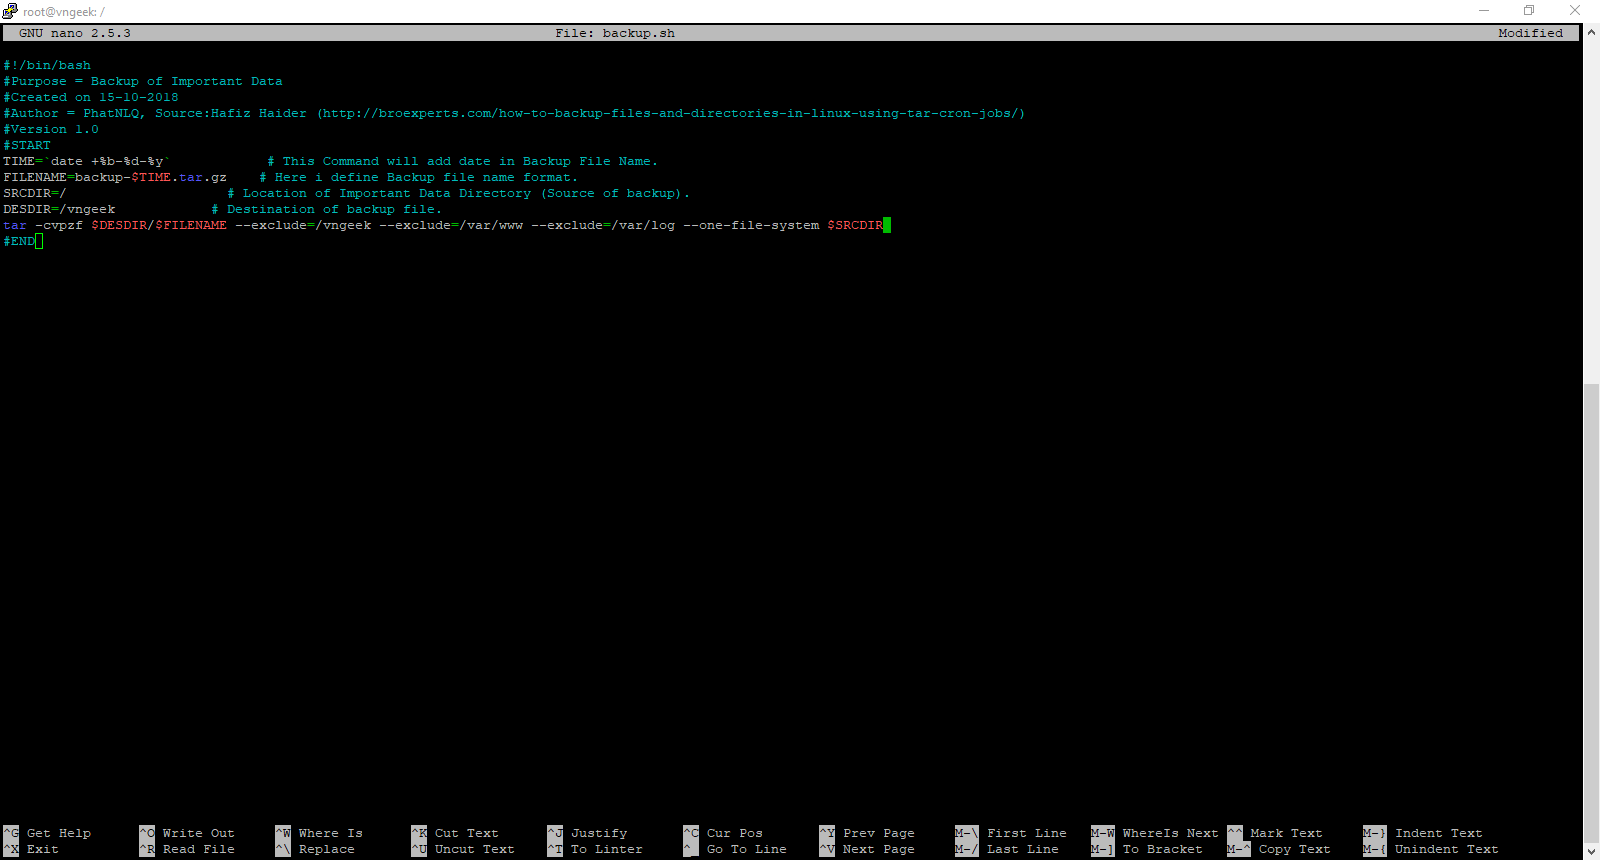Click the ^J Justify shortcut

[x=587, y=833]
